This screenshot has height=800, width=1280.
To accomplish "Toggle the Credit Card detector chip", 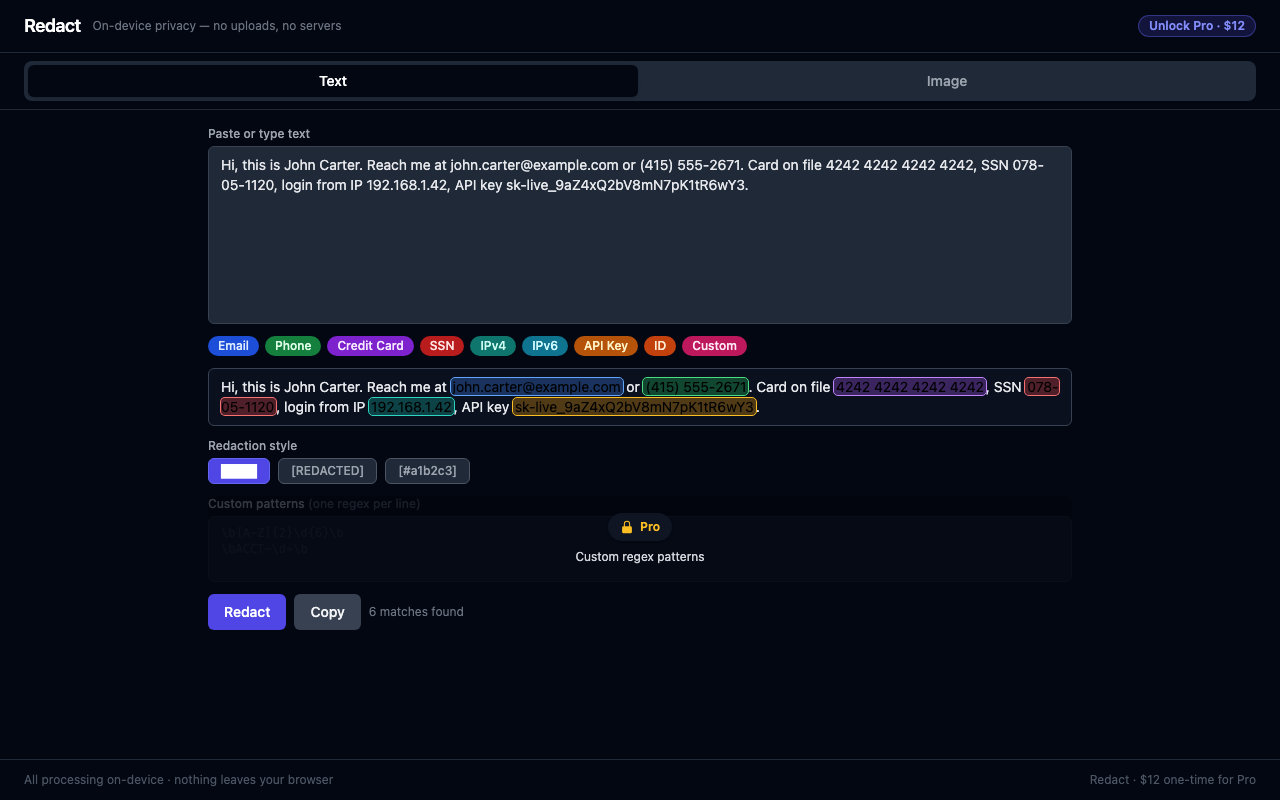I will [370, 346].
